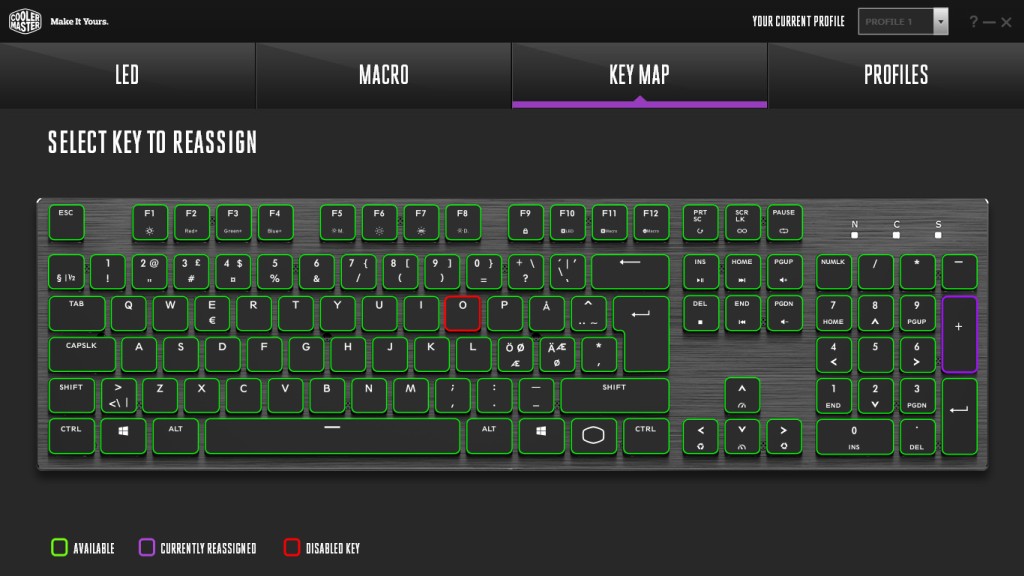Click the Cooler Master logo
The image size is (1024, 576).
pos(25,21)
